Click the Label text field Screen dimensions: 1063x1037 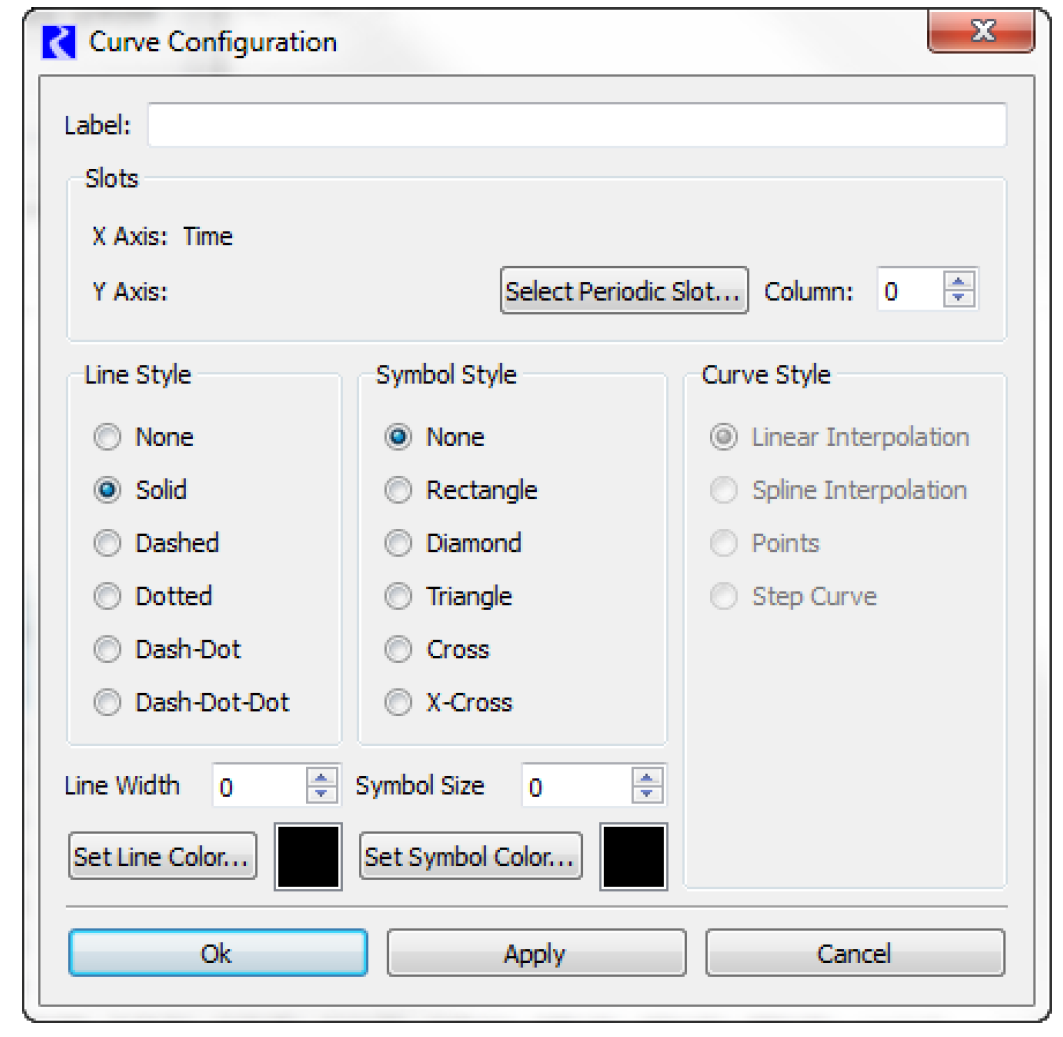(x=576, y=126)
